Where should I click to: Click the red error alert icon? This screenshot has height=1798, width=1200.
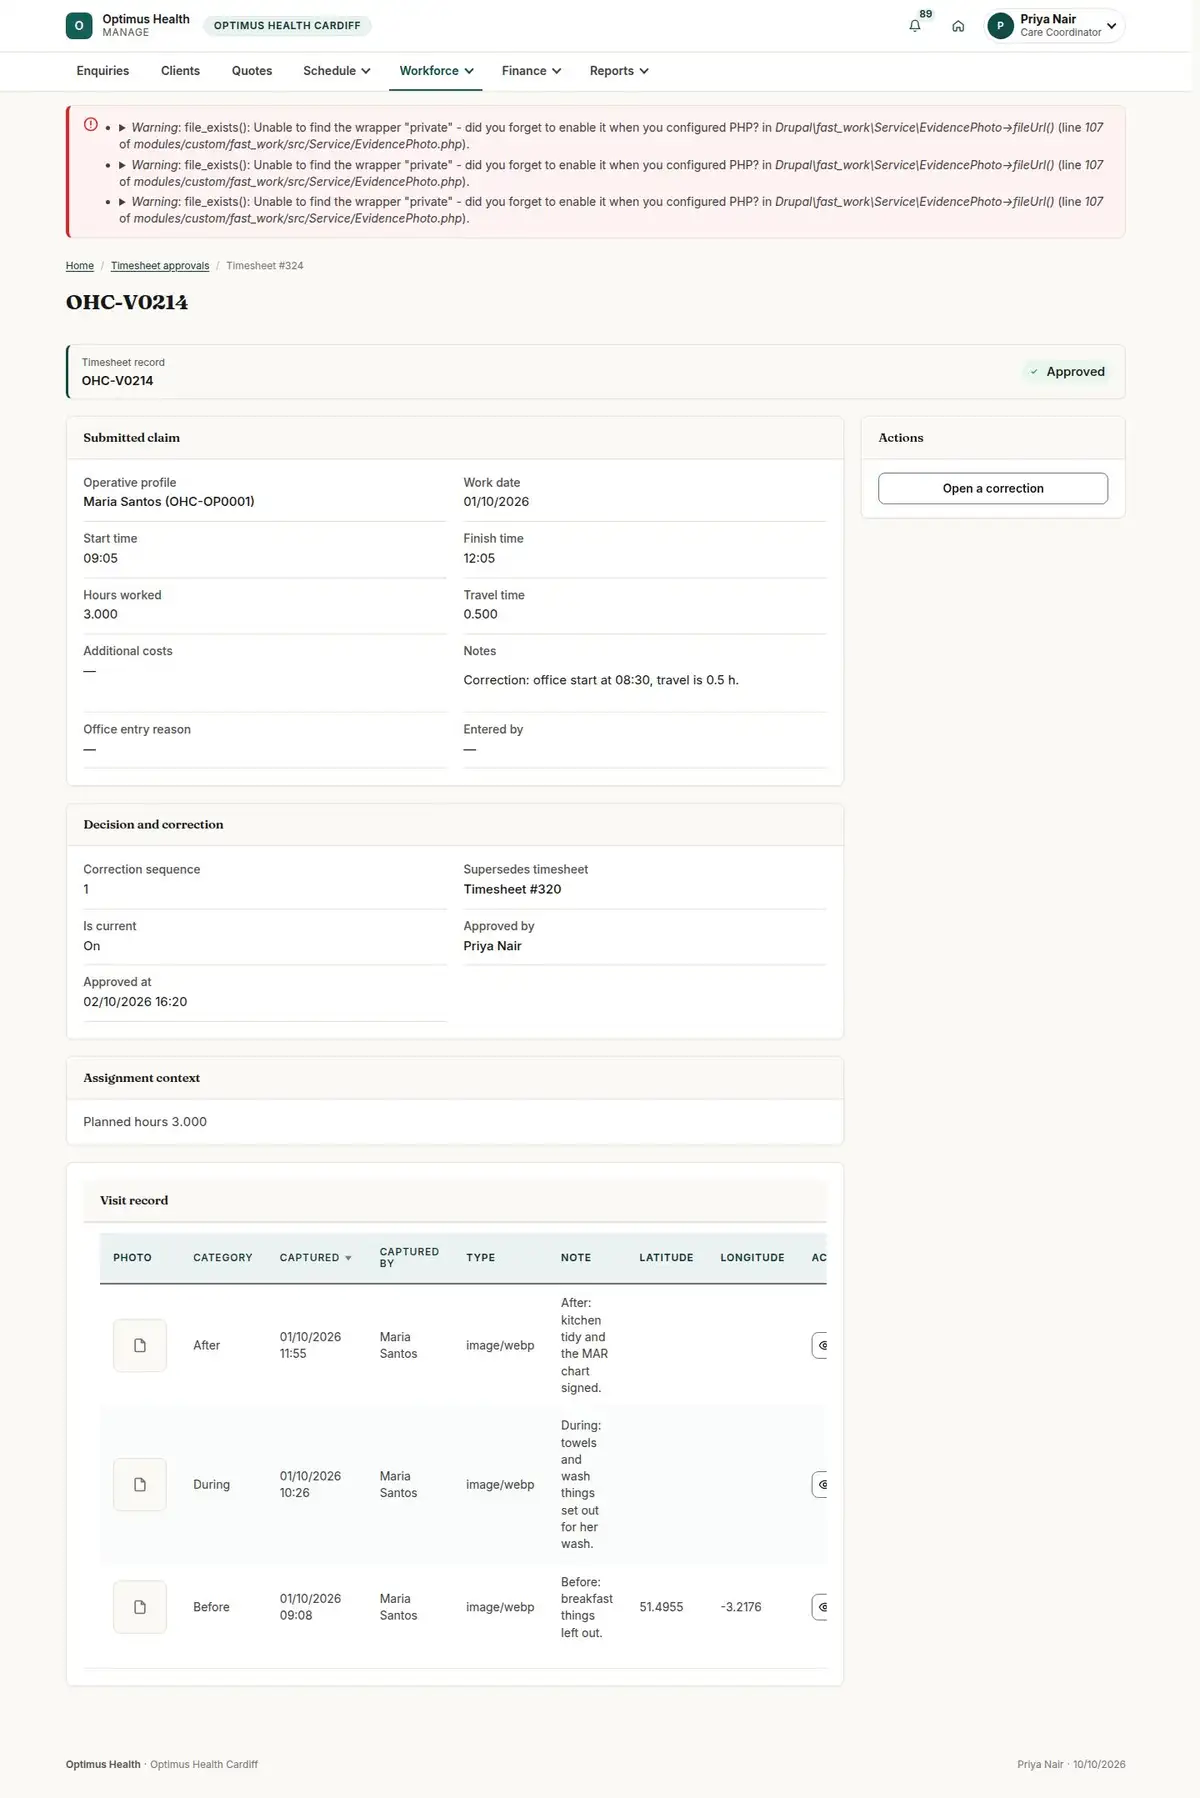click(91, 125)
